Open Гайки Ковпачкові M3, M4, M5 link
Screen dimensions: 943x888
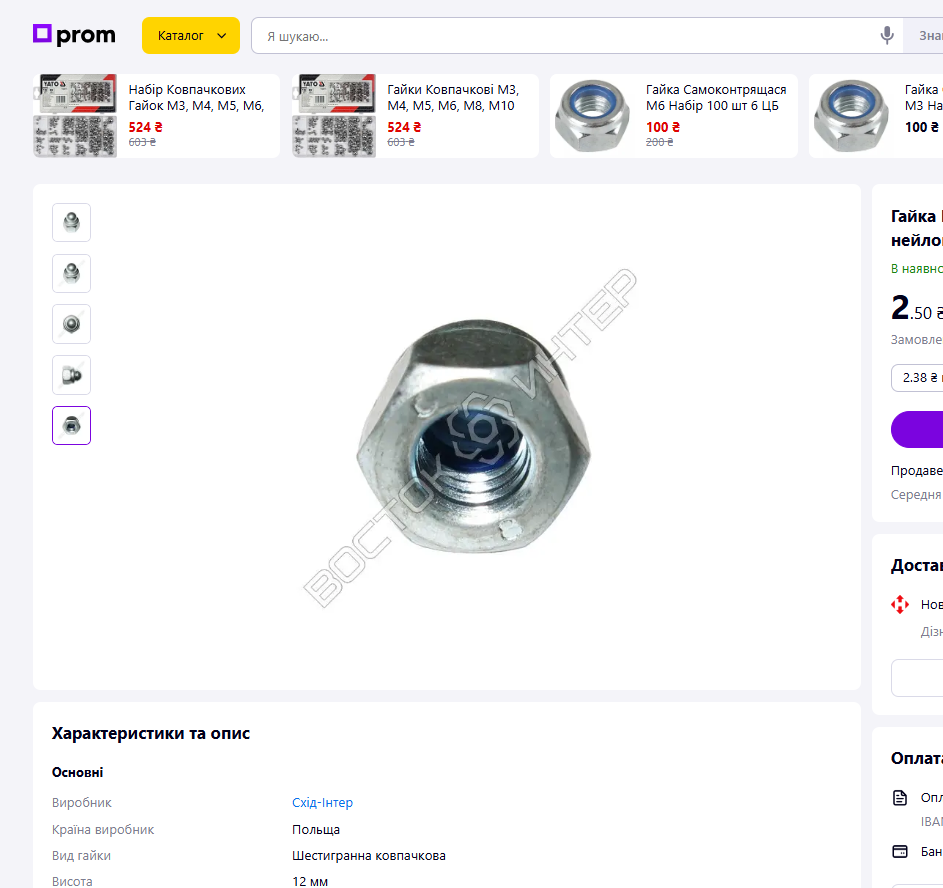(453, 97)
